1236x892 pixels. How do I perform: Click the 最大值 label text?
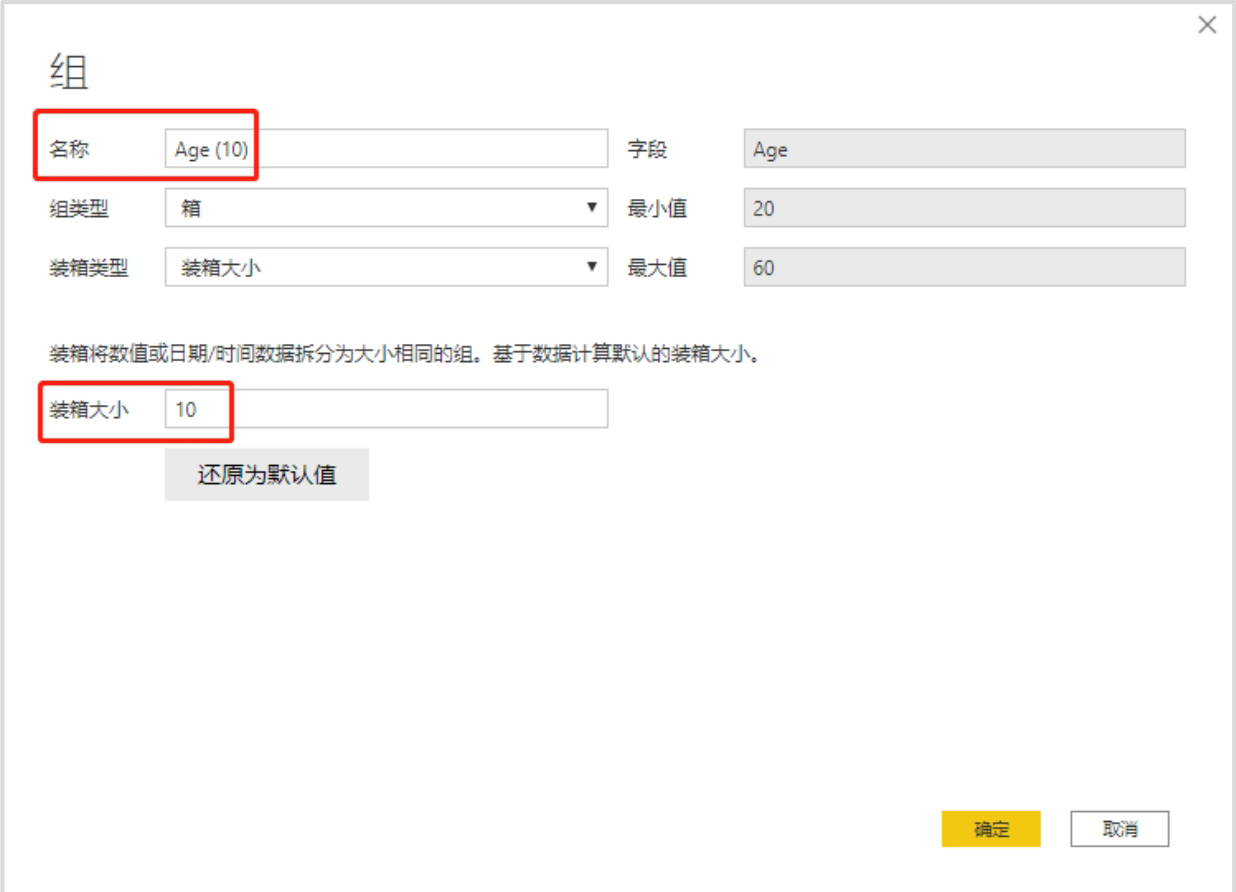click(657, 268)
